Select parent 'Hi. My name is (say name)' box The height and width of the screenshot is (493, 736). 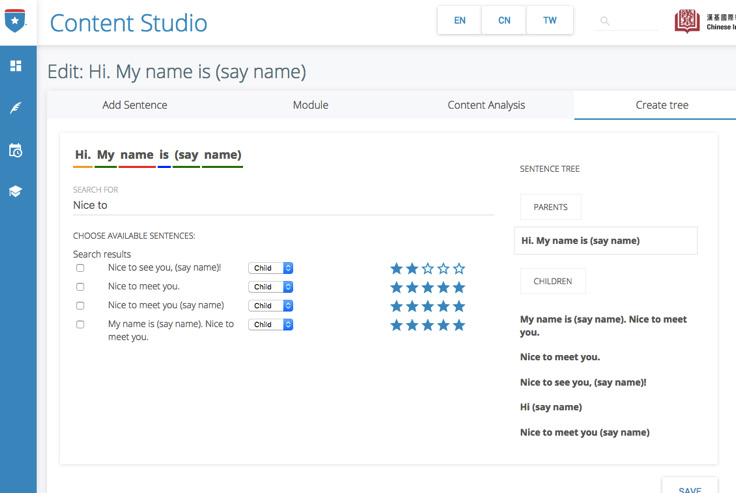pyautogui.click(x=606, y=241)
